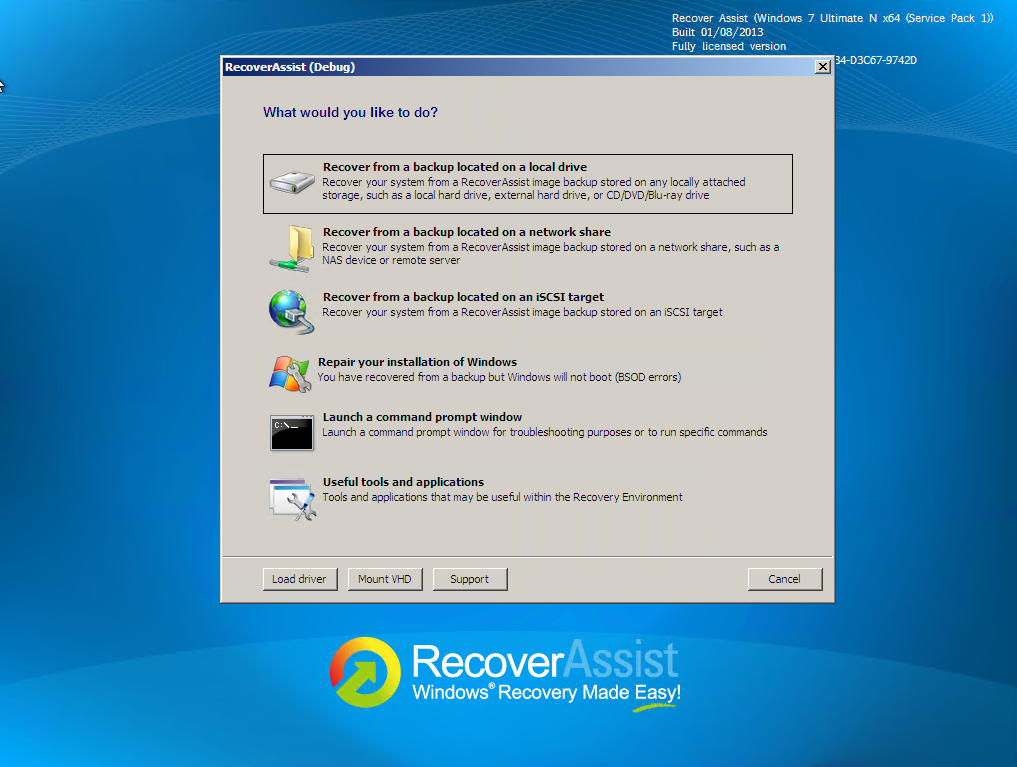Click the Load driver button
Image resolution: width=1017 pixels, height=767 pixels.
pos(300,579)
